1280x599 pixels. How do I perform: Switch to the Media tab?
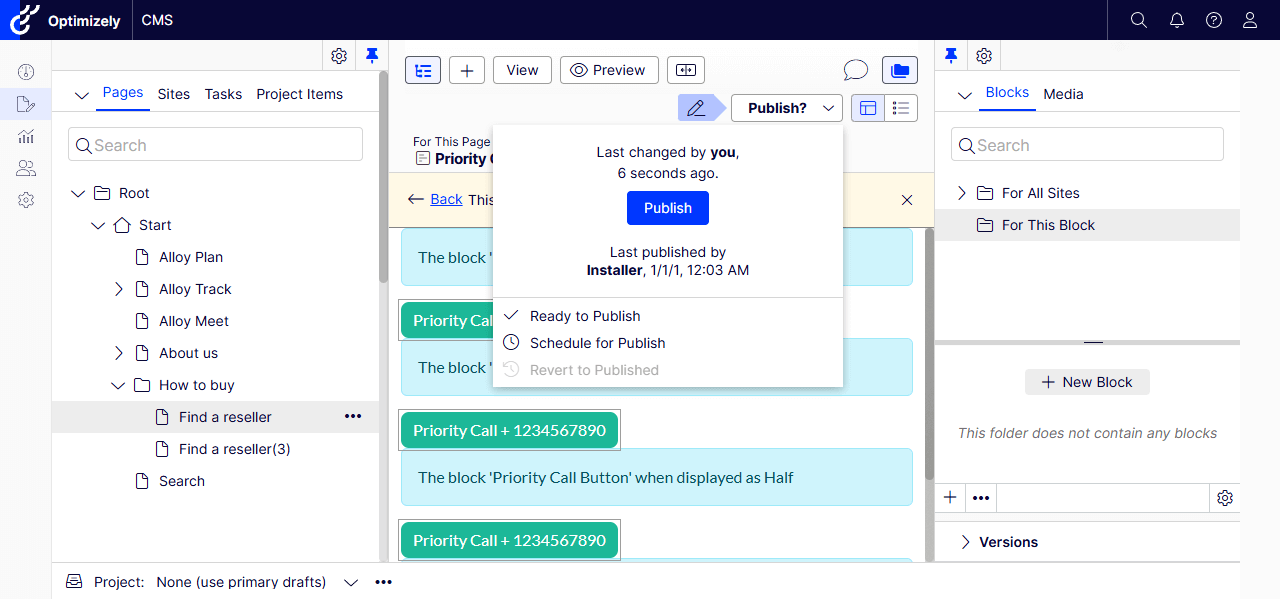click(1063, 94)
